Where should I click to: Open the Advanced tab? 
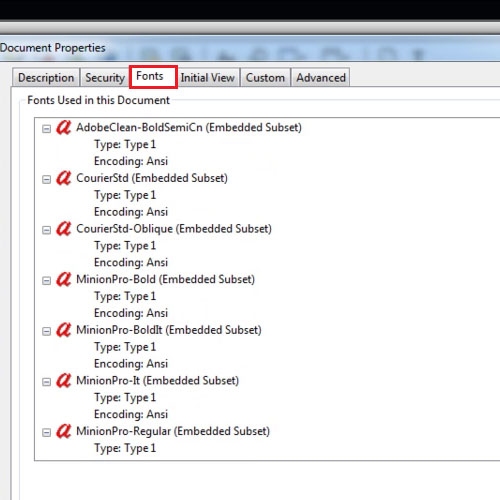(321, 78)
